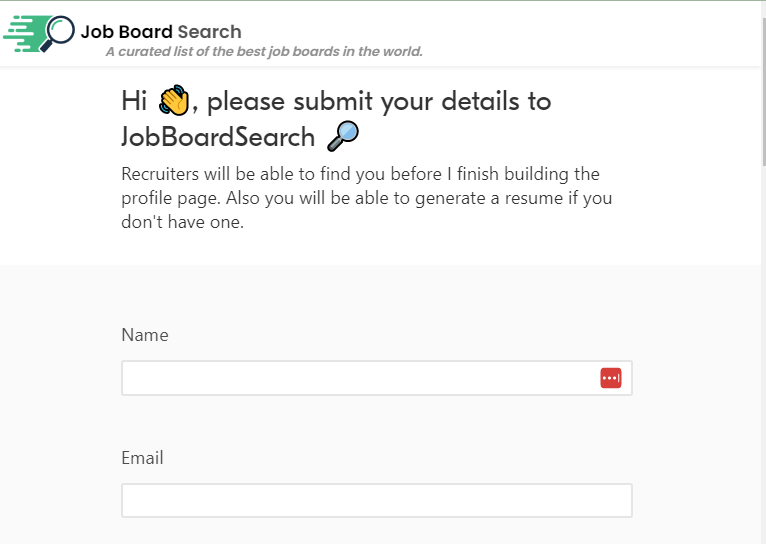The height and width of the screenshot is (544, 766).
Task: Click the "Recruiters will be able" paragraph
Action: pyautogui.click(x=360, y=175)
